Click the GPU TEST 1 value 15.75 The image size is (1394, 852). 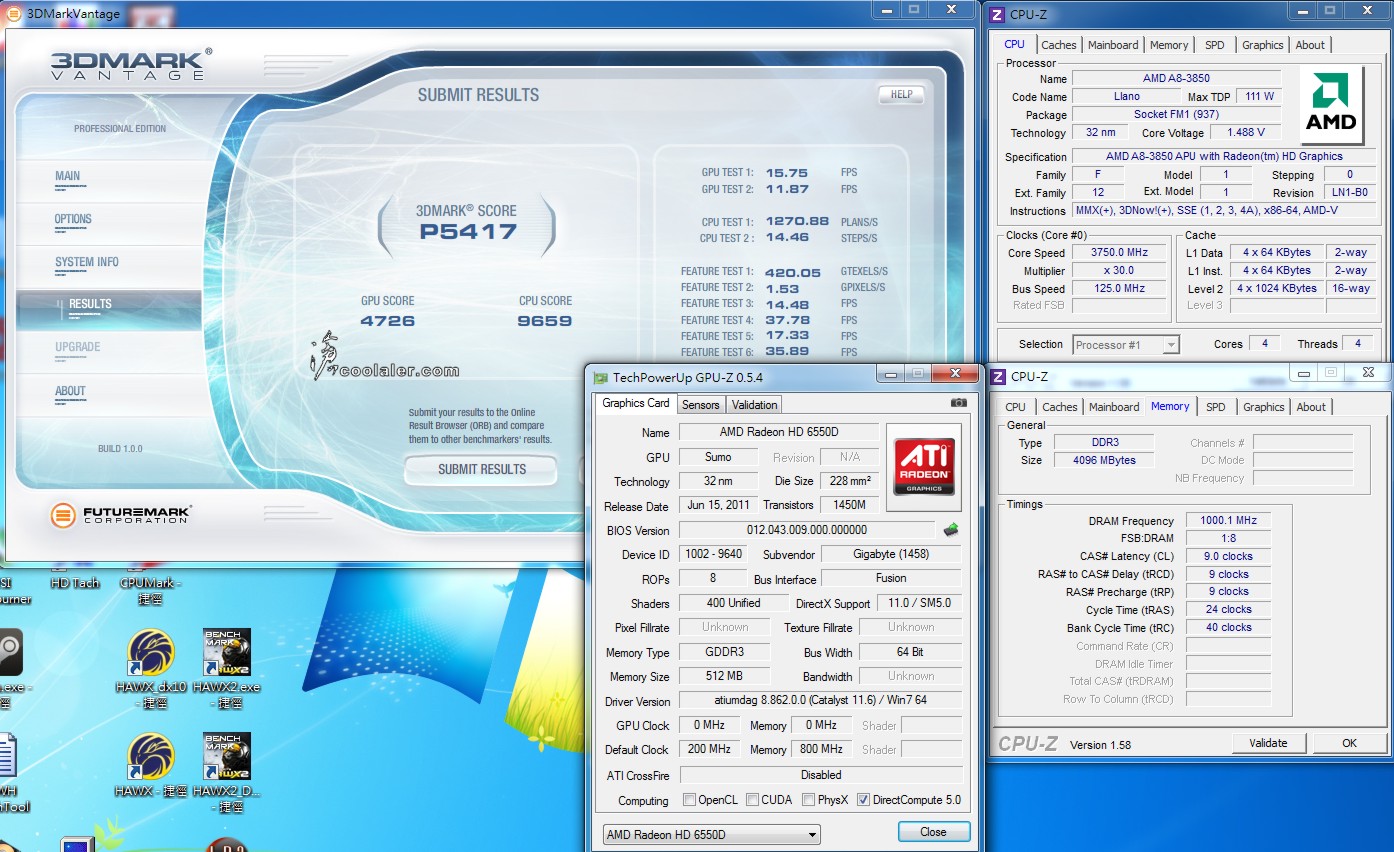pyautogui.click(x=787, y=173)
